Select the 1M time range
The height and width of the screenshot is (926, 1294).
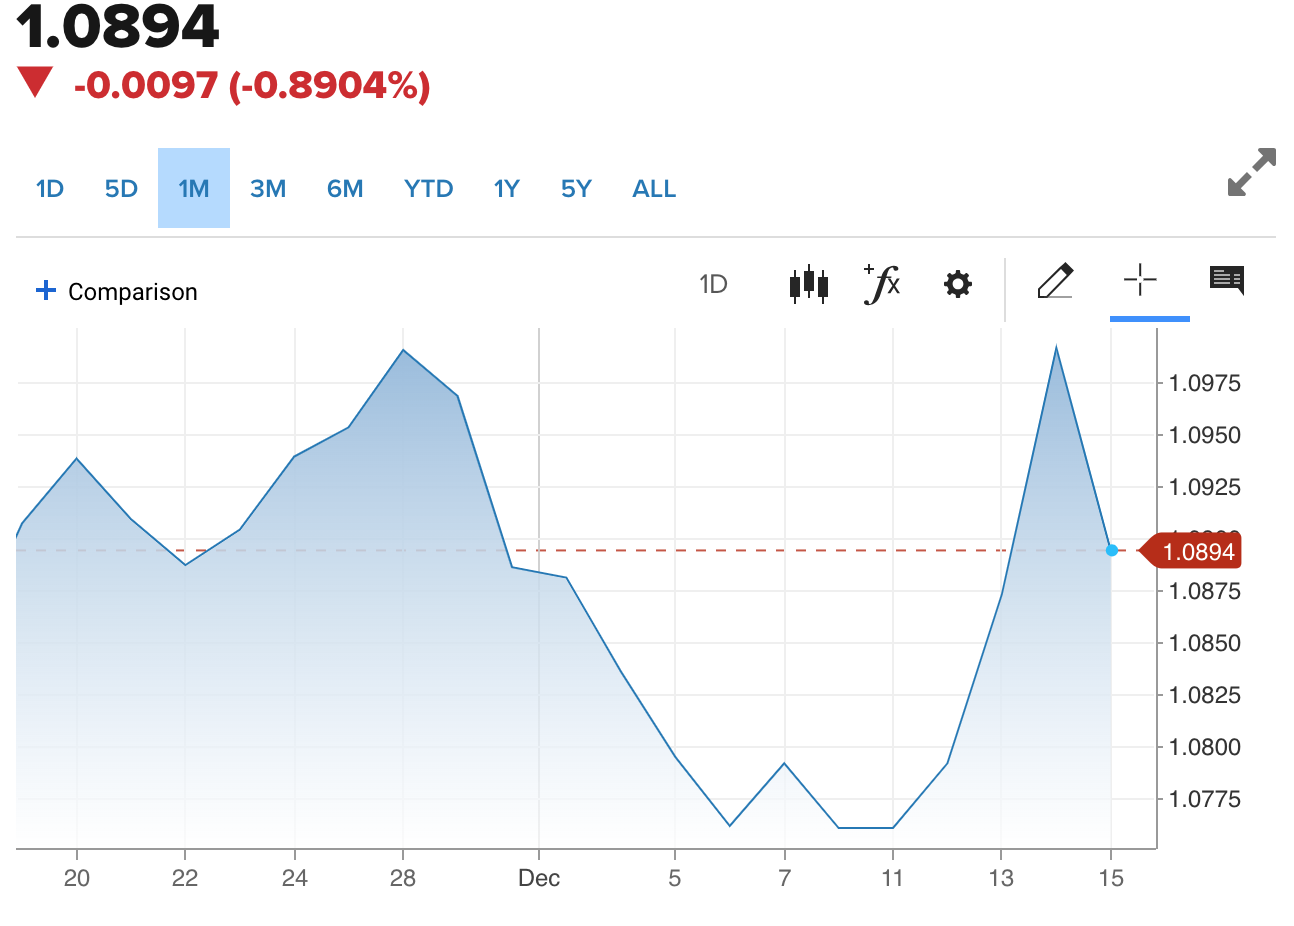tap(193, 189)
